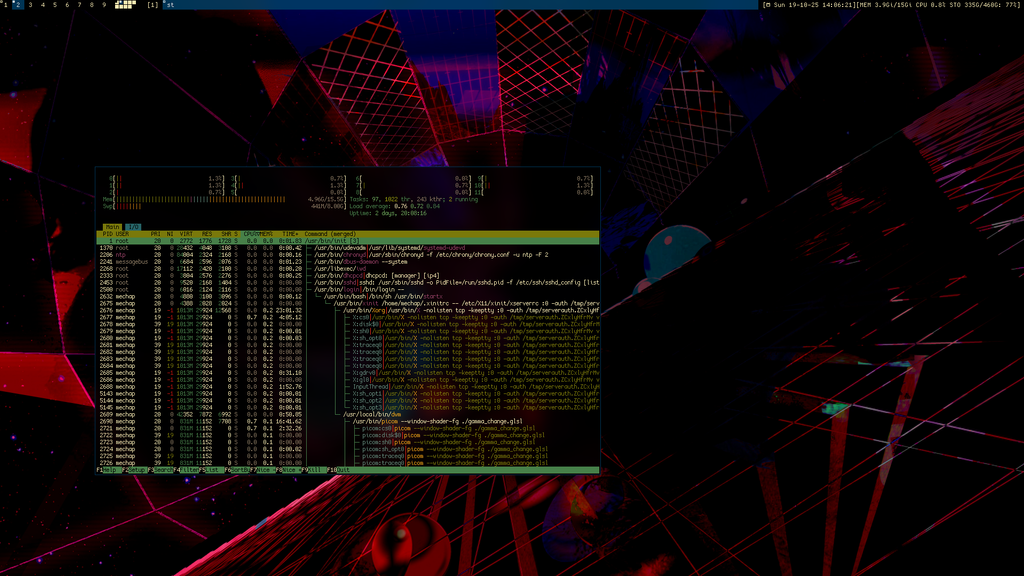Click the RES column header

(x=204, y=234)
